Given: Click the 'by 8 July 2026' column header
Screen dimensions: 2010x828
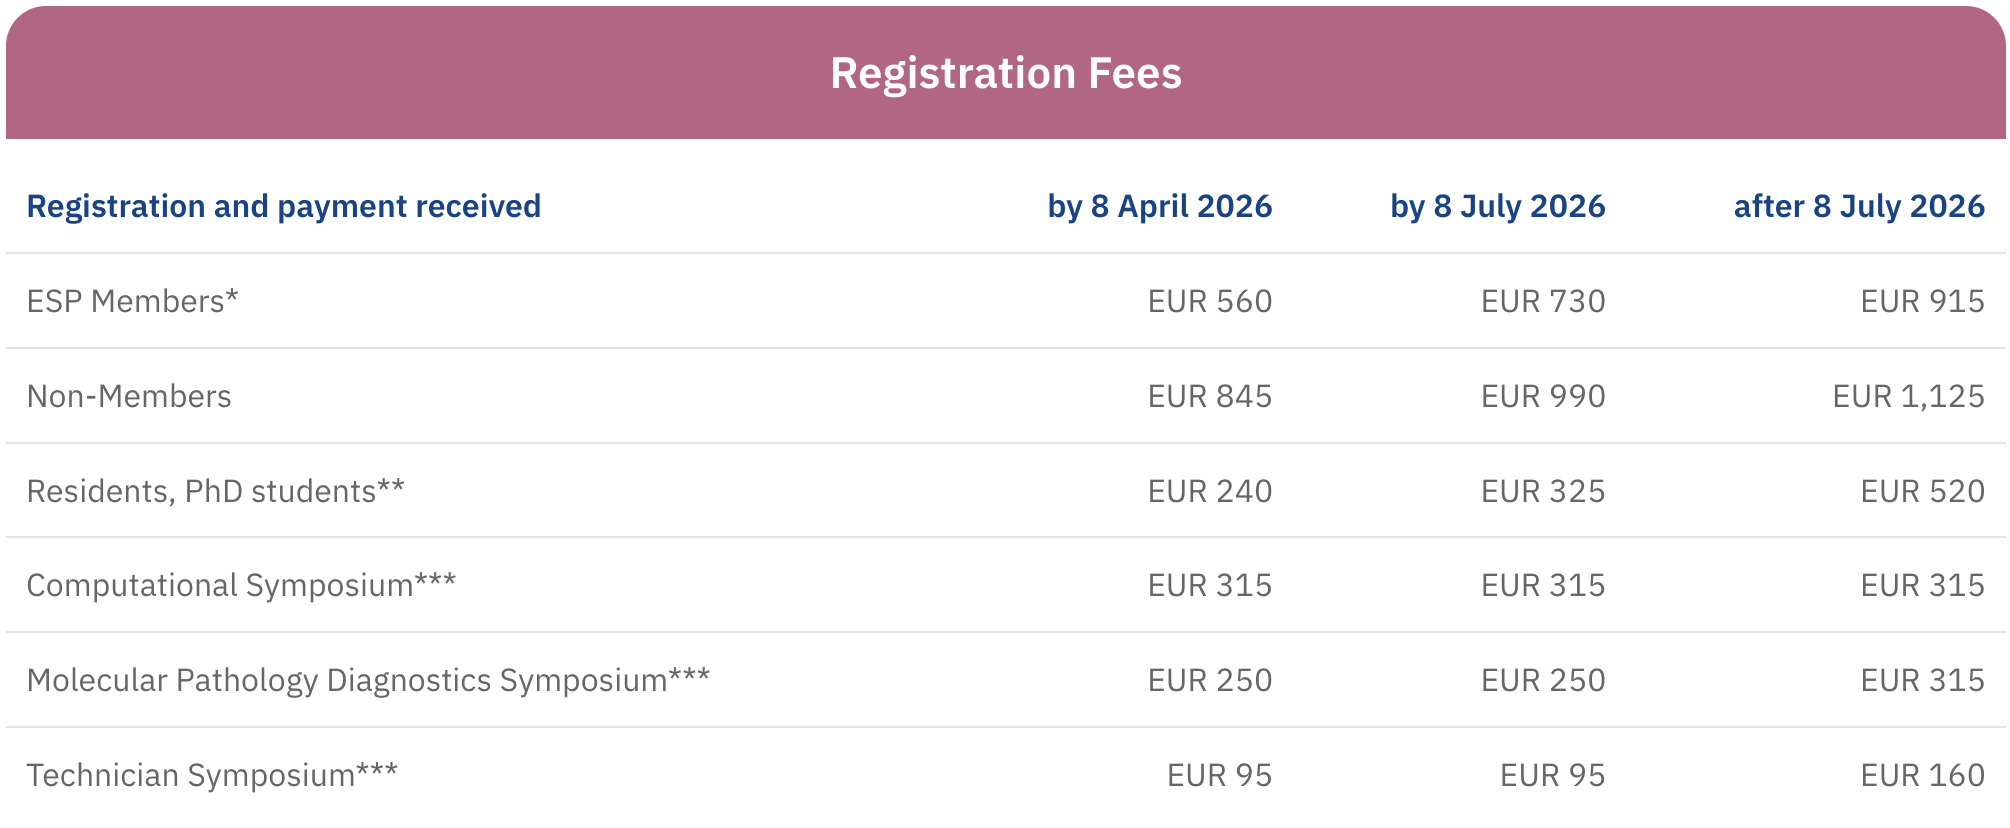Looking at the screenshot, I should click(1497, 206).
